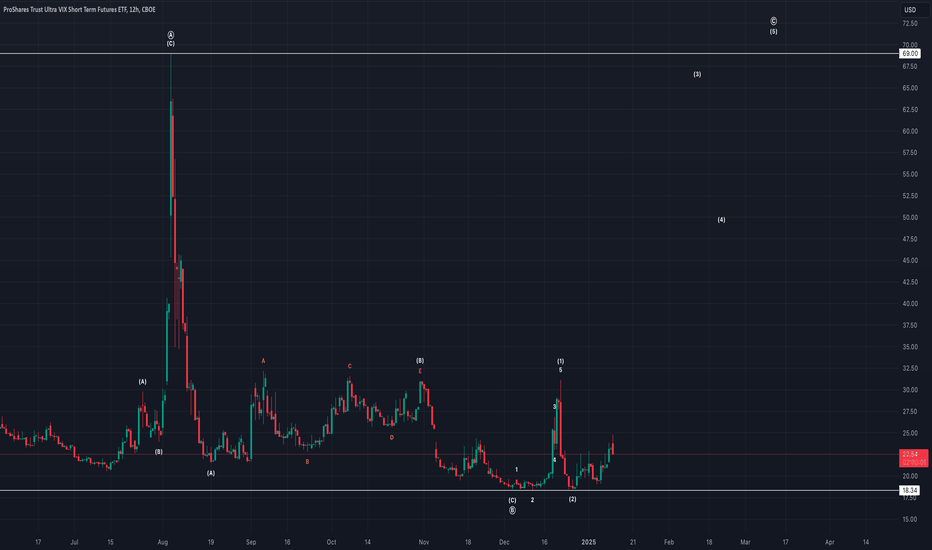The height and width of the screenshot is (550, 932).
Task: Click the 65.00 price scale value
Action: 910,88
